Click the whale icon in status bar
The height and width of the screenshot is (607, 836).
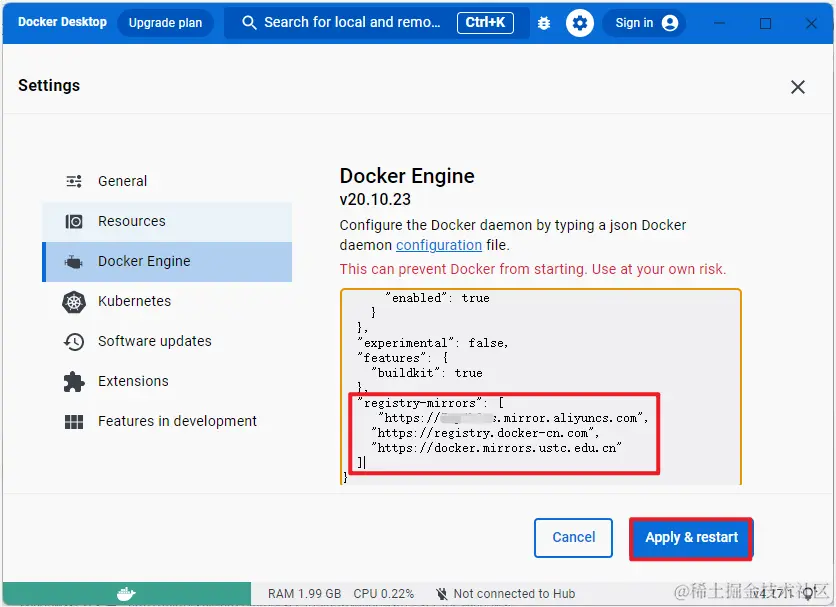pyautogui.click(x=126, y=593)
